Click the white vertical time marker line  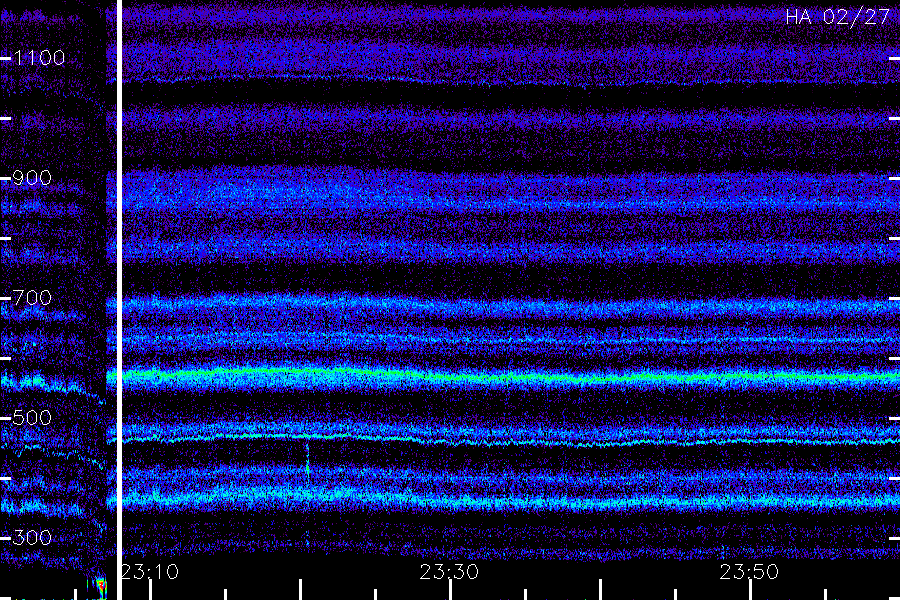click(x=119, y=300)
